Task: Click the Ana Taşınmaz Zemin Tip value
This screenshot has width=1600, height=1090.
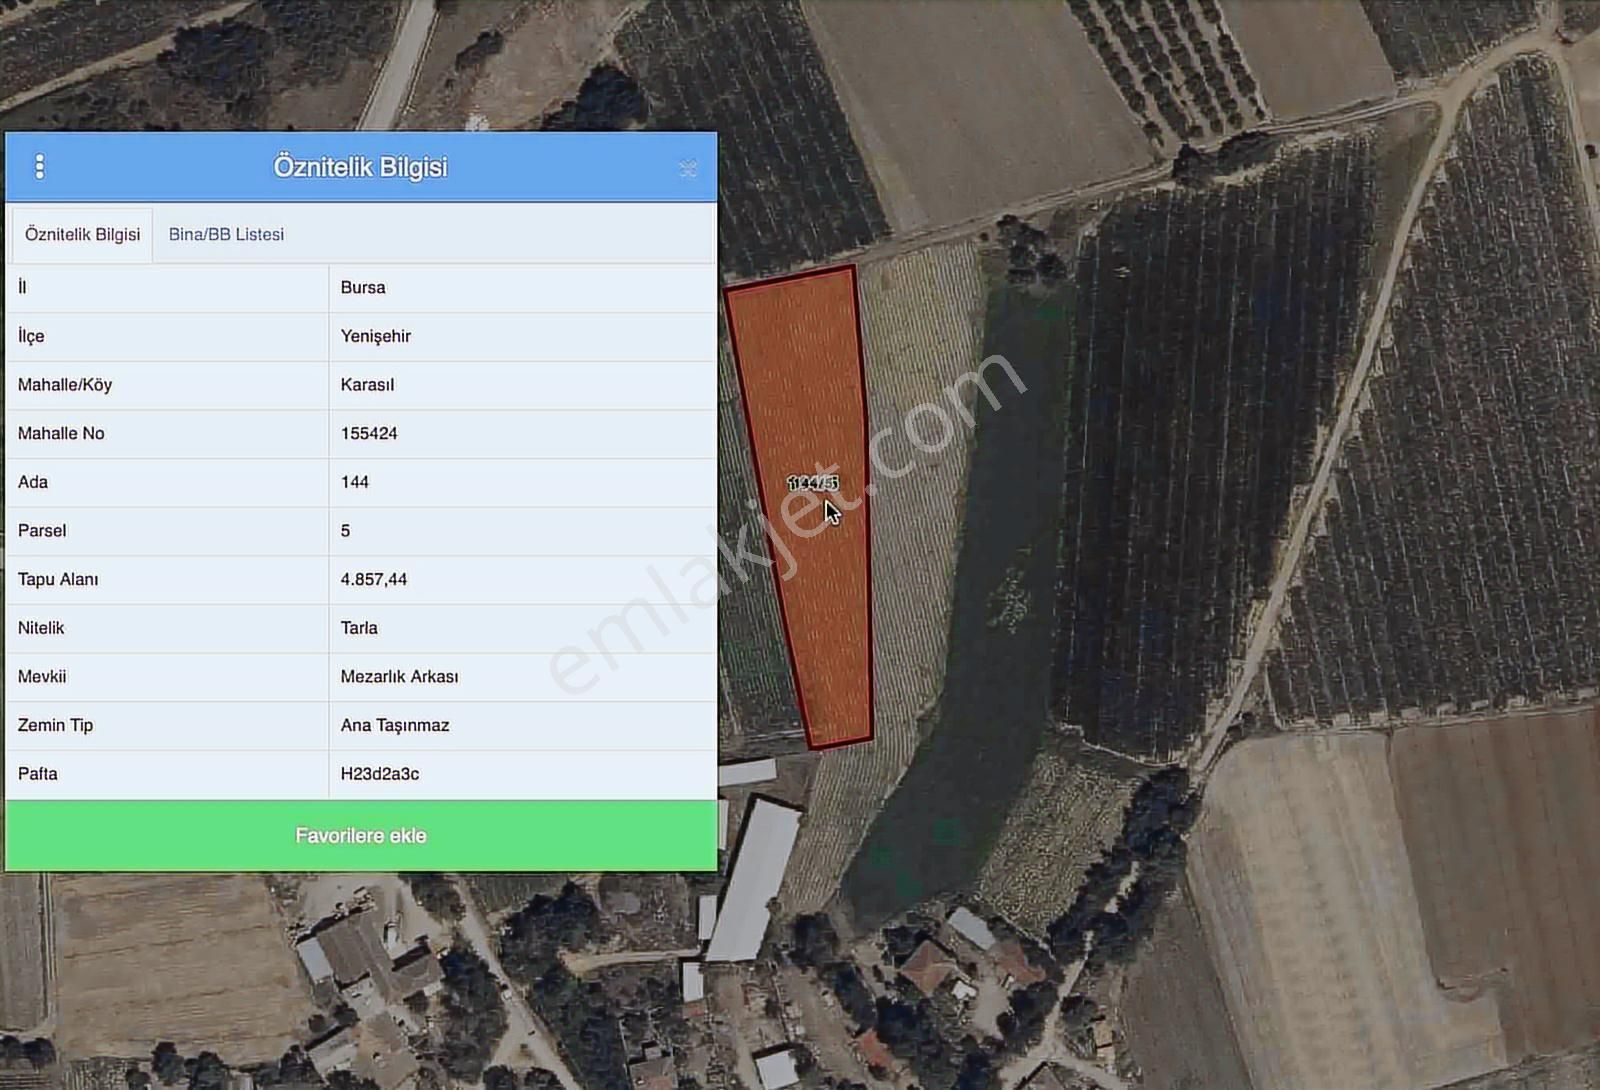Action: point(395,726)
